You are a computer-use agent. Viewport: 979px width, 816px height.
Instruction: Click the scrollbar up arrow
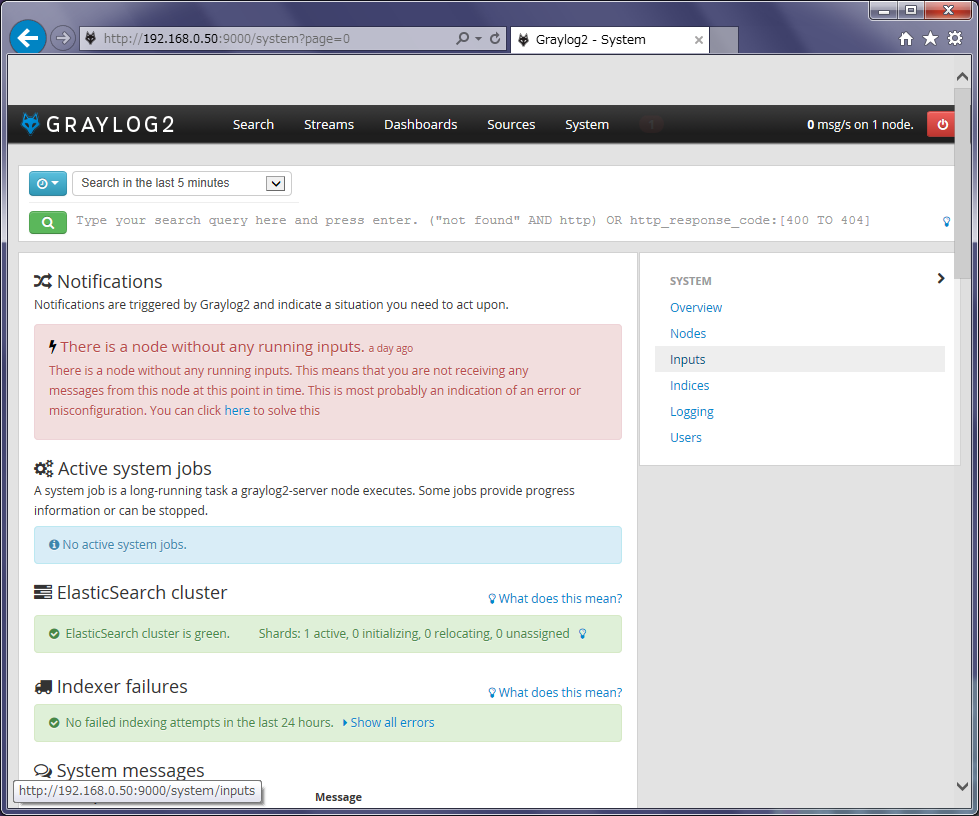pyautogui.click(x=962, y=77)
